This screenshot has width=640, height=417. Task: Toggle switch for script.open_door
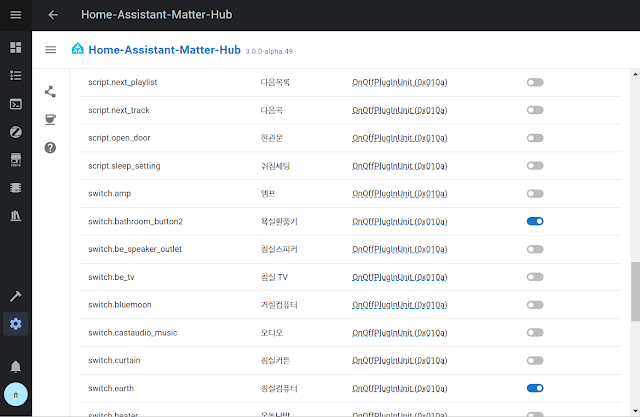535,138
